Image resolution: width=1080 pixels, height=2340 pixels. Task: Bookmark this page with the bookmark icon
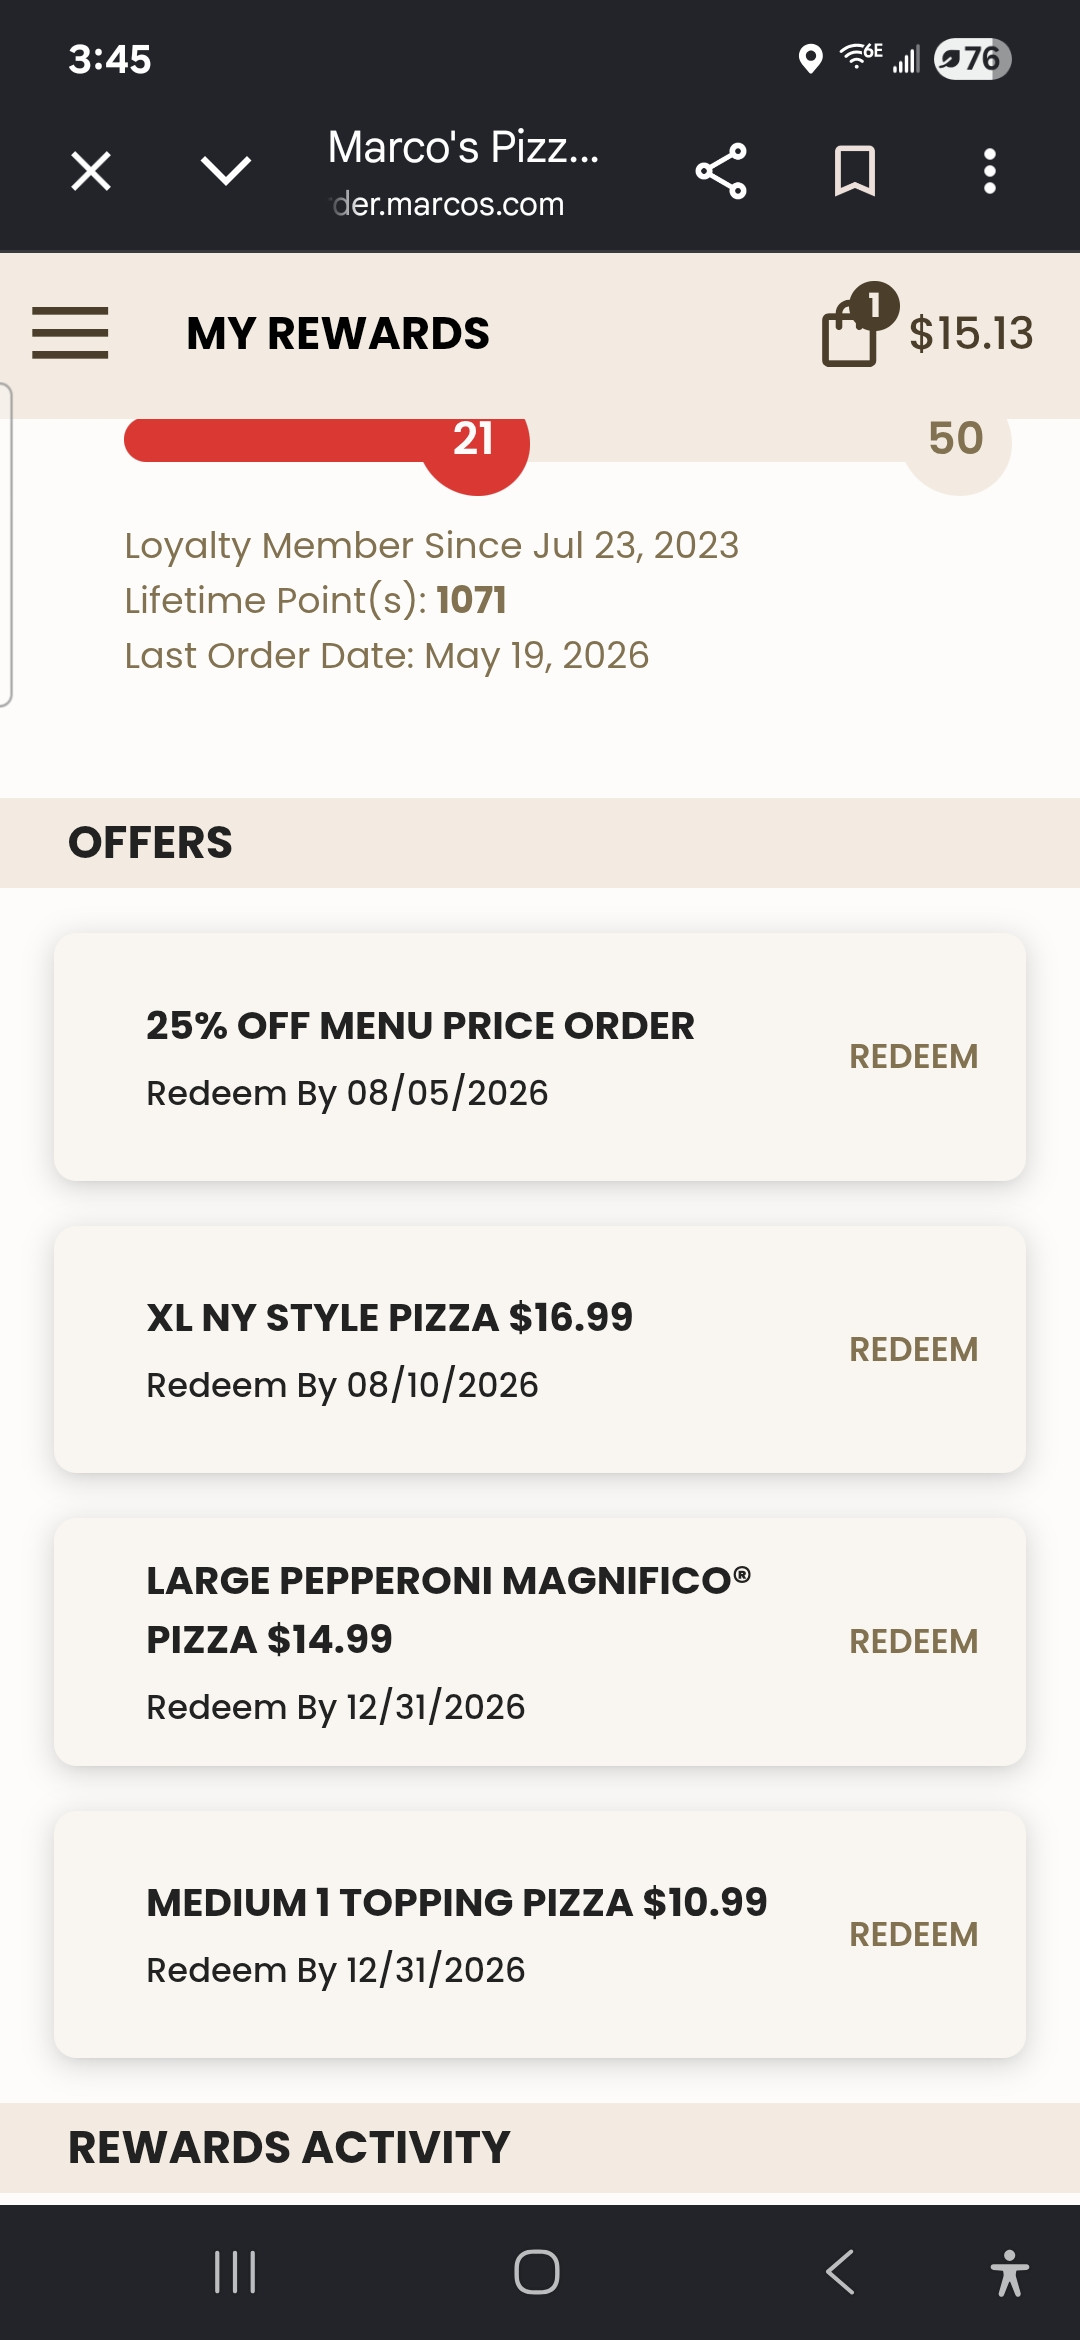click(x=855, y=171)
